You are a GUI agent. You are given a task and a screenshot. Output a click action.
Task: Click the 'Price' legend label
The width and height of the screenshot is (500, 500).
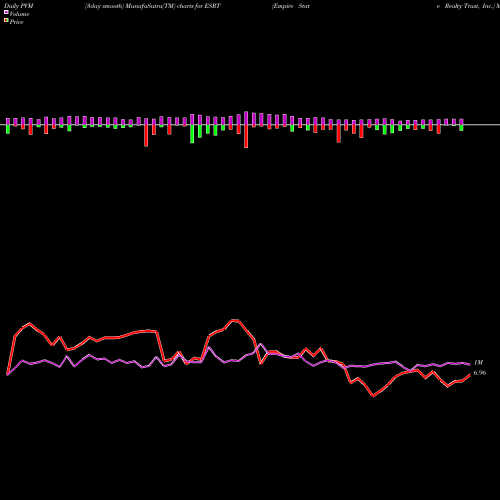[x=16, y=22]
